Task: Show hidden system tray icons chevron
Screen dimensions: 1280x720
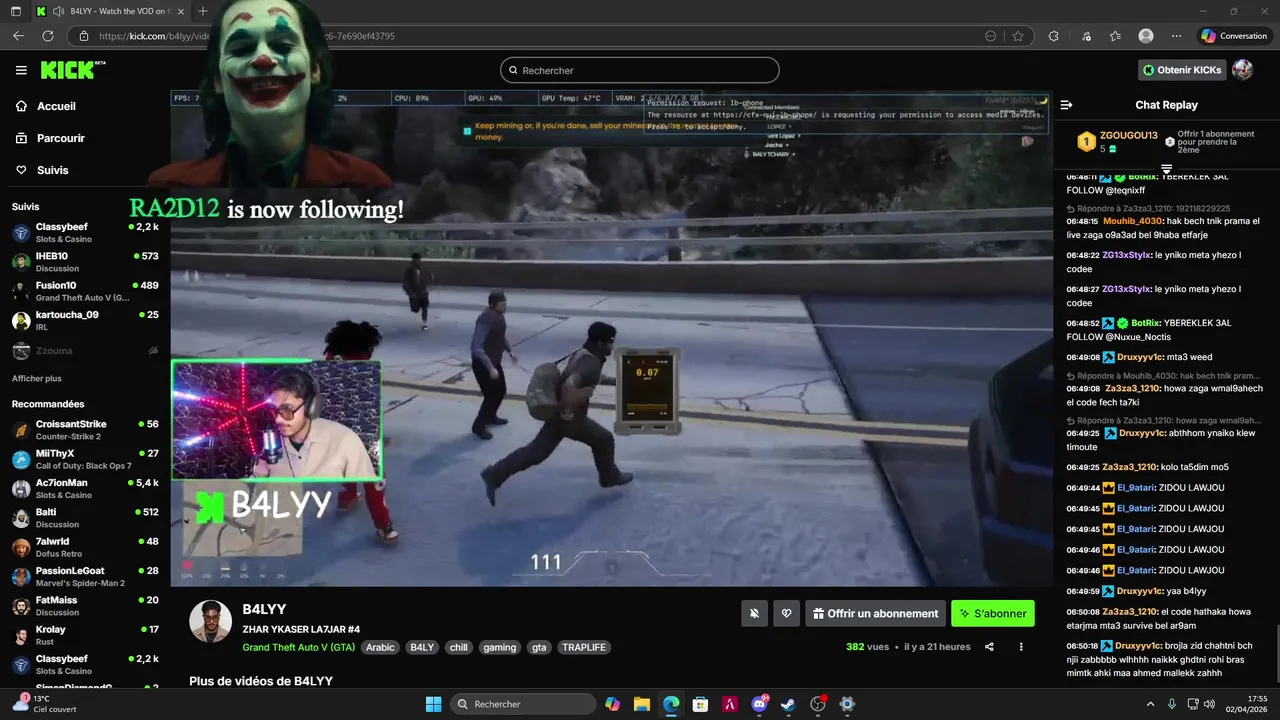Action: 1150,704
